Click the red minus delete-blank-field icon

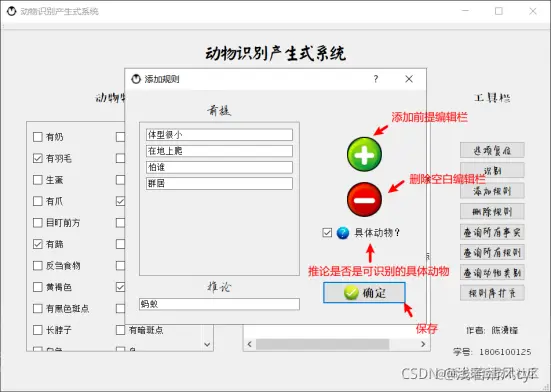pyautogui.click(x=364, y=200)
